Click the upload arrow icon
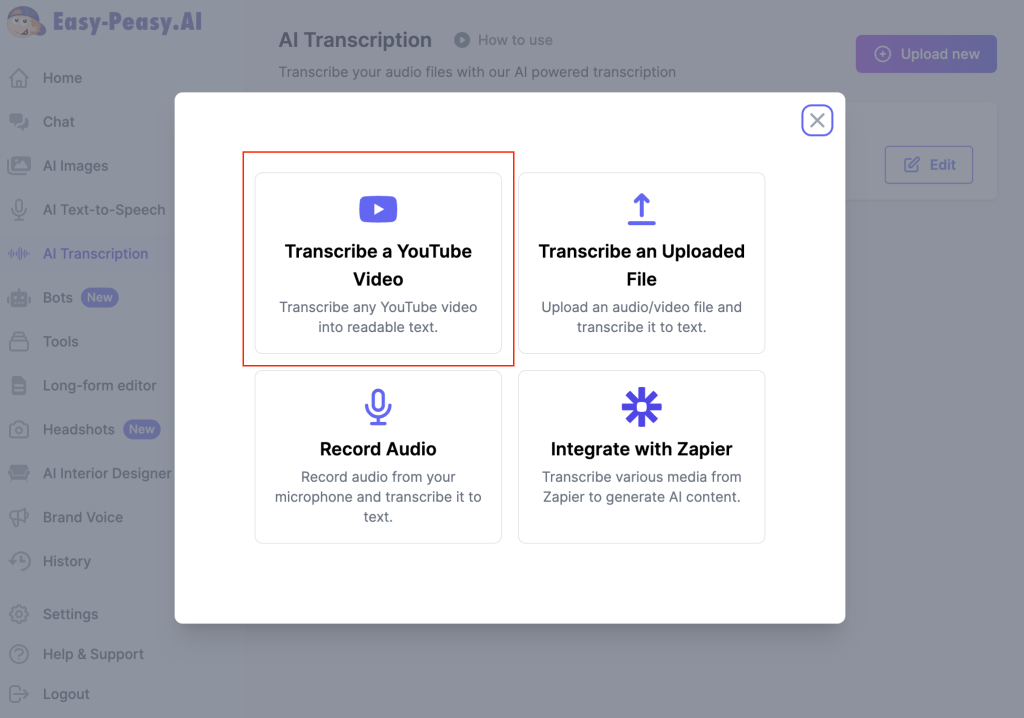 pos(641,209)
